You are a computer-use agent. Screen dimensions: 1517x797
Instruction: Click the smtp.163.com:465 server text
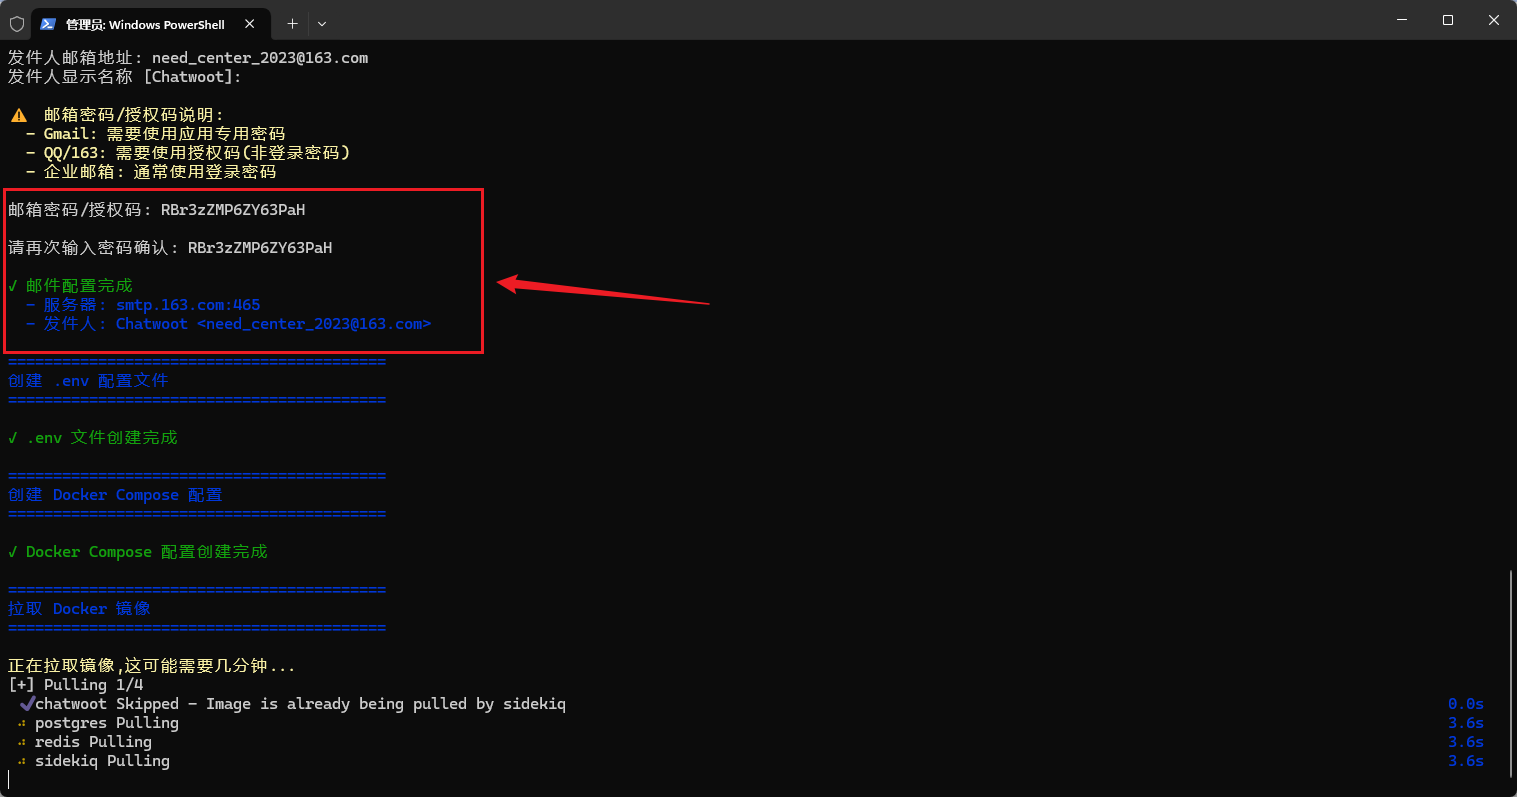(x=188, y=305)
